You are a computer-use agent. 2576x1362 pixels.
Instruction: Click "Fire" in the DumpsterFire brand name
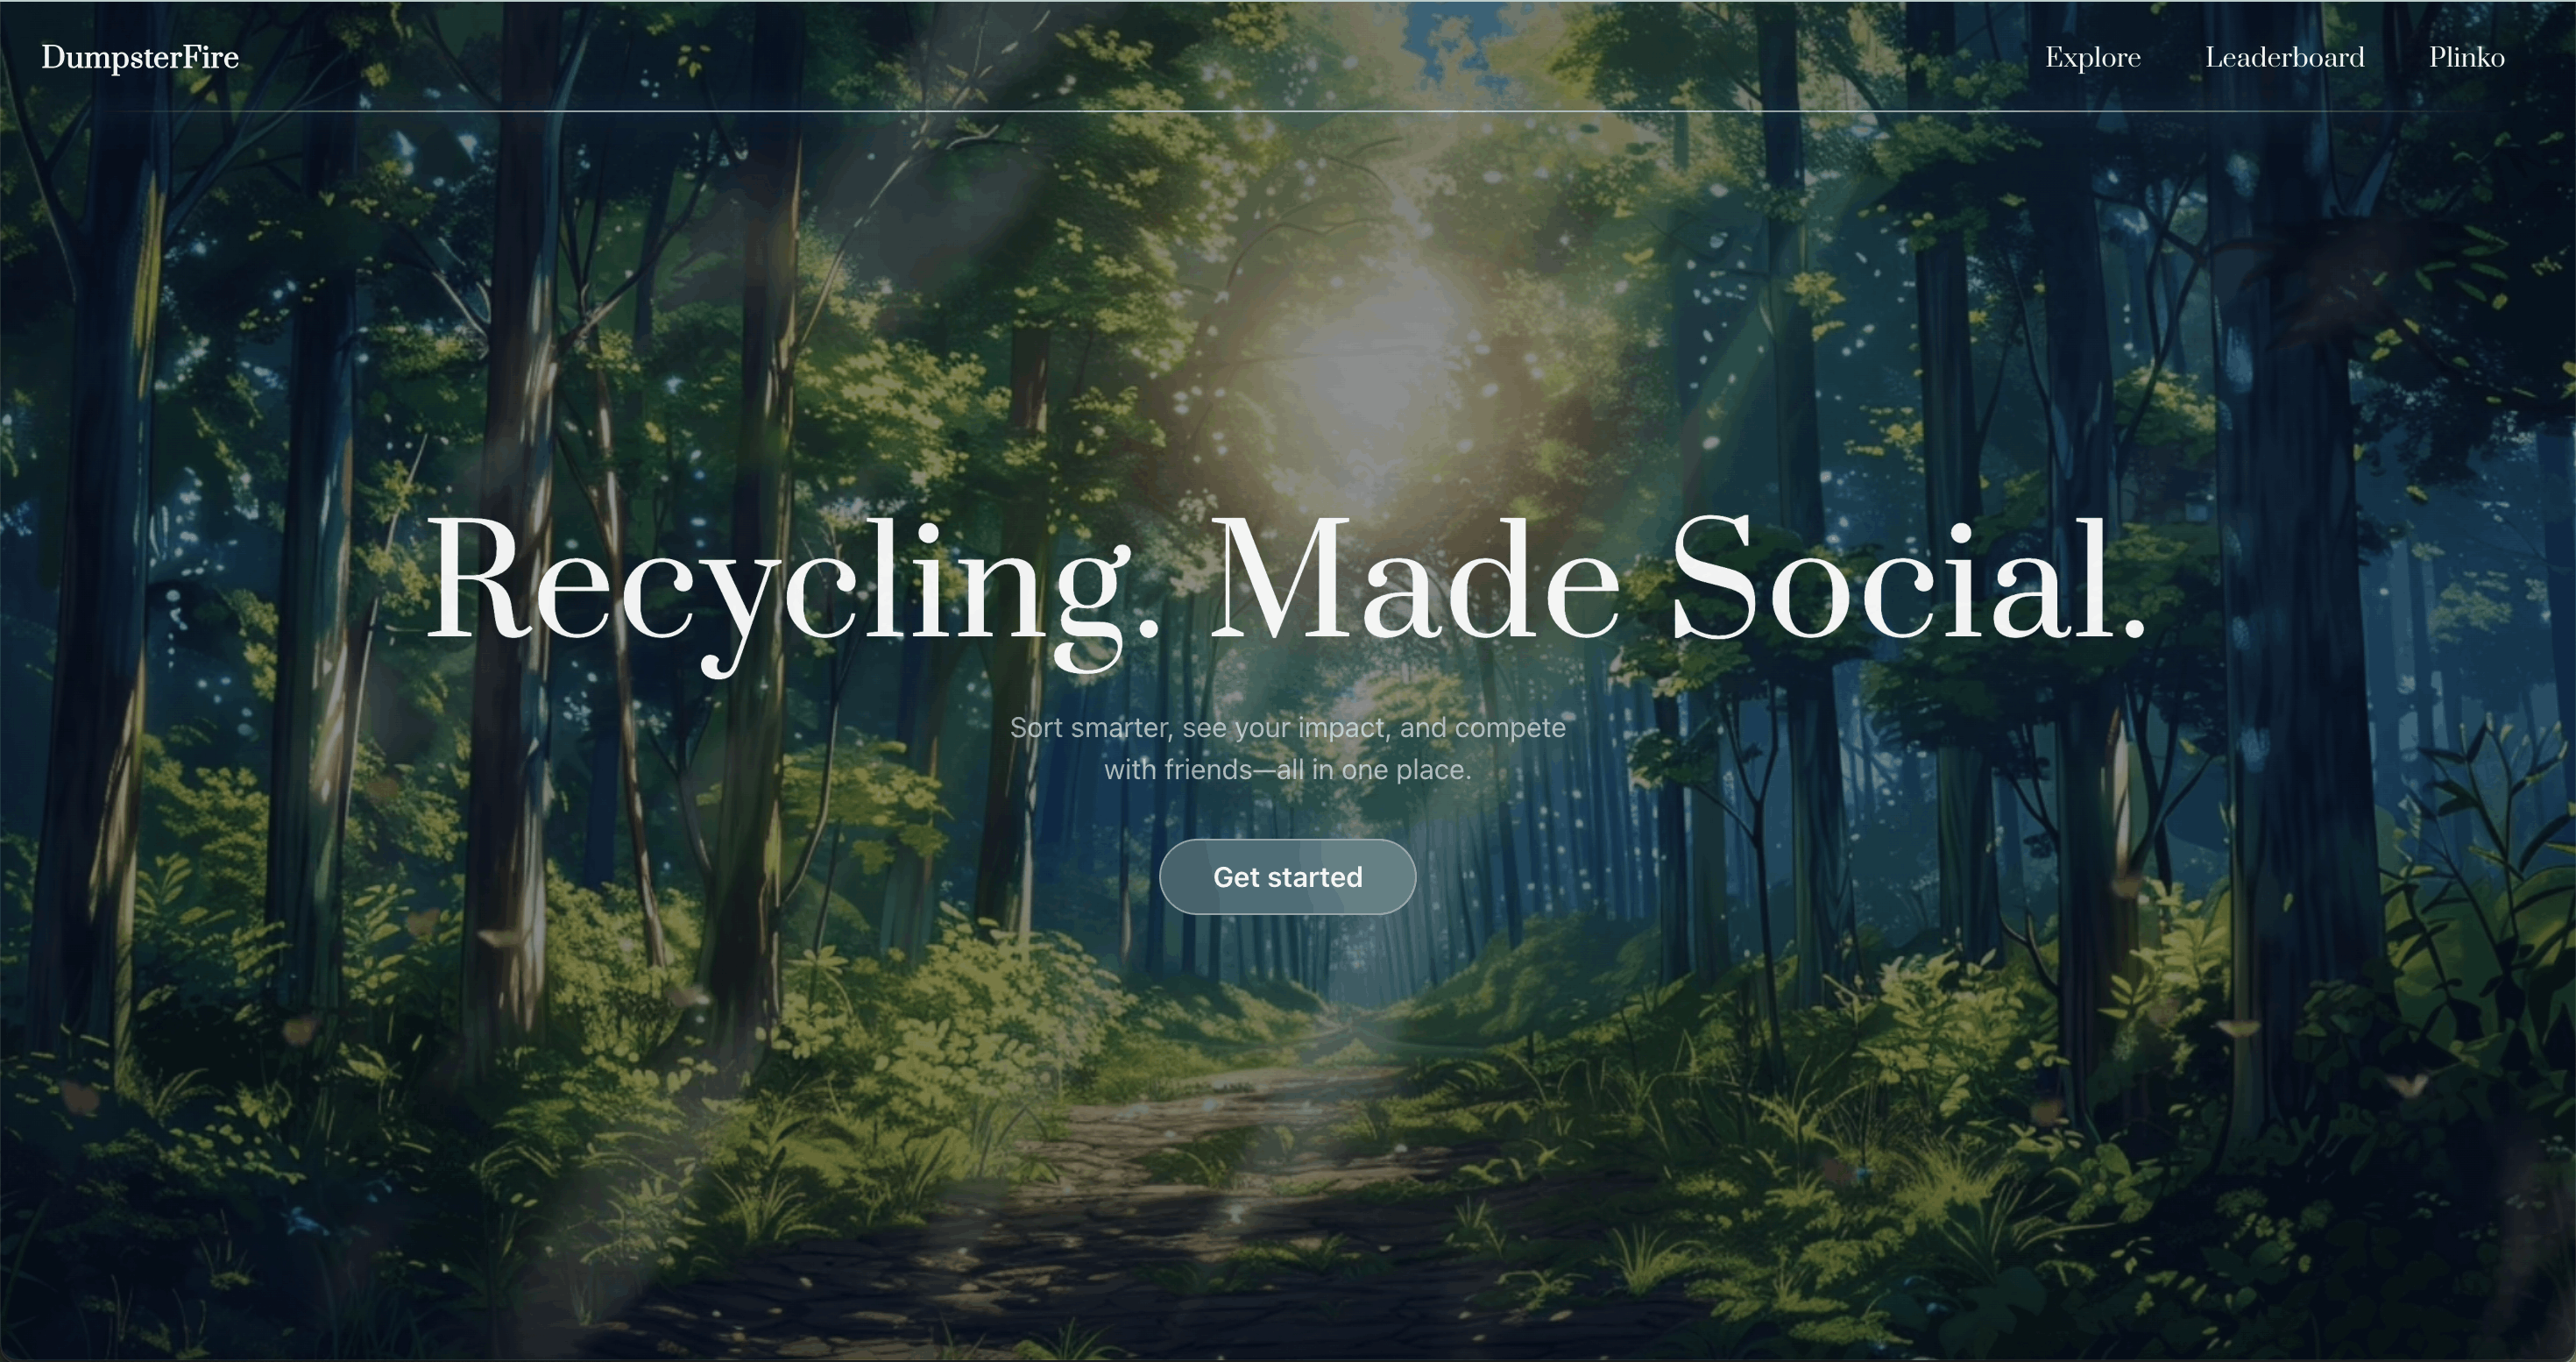210,58
